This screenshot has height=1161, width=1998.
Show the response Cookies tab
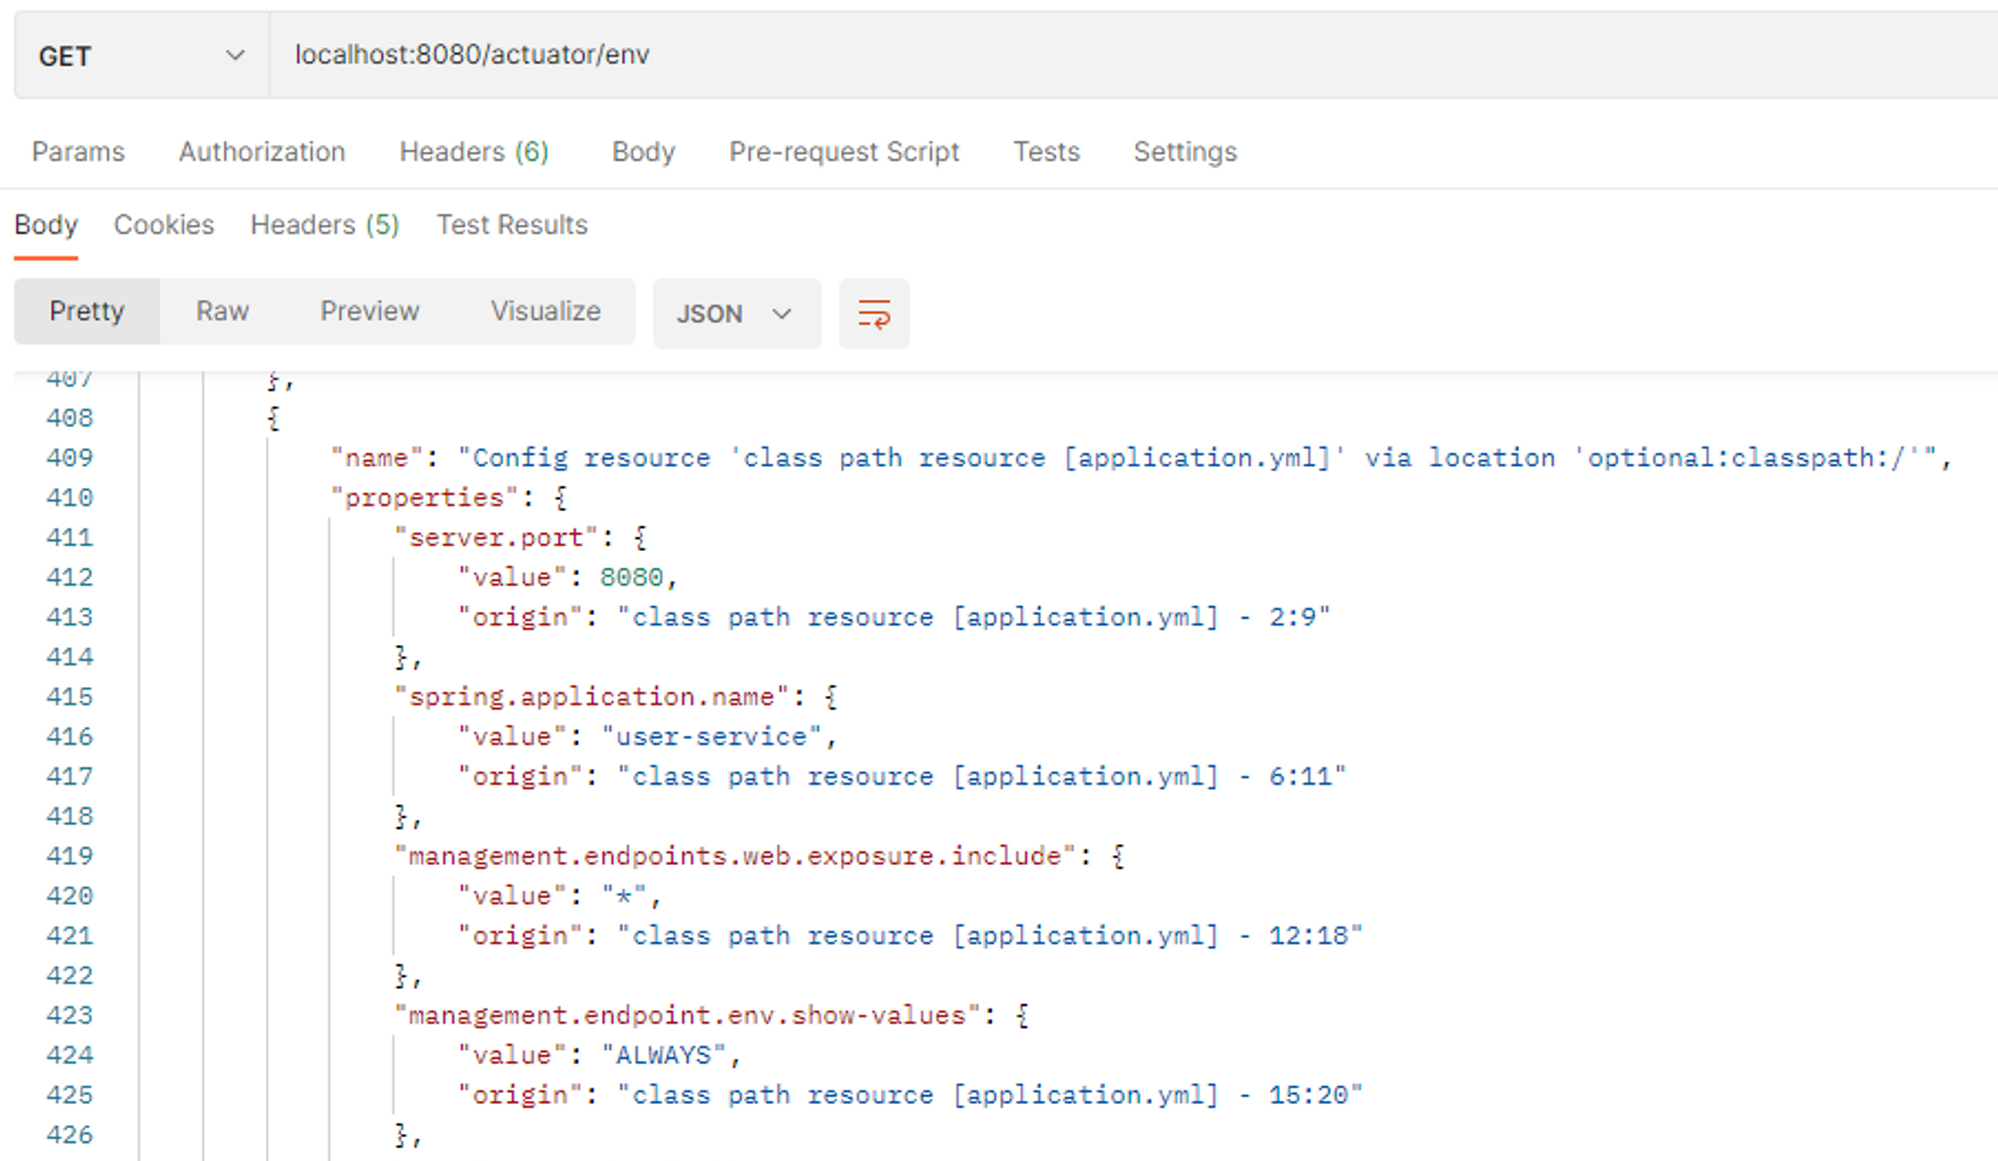tap(164, 225)
